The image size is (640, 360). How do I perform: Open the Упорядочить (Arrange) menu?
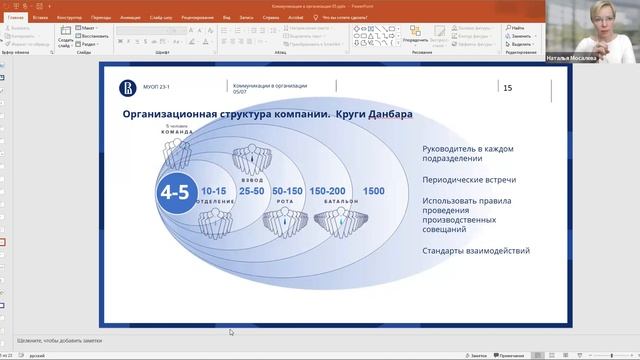[415, 35]
